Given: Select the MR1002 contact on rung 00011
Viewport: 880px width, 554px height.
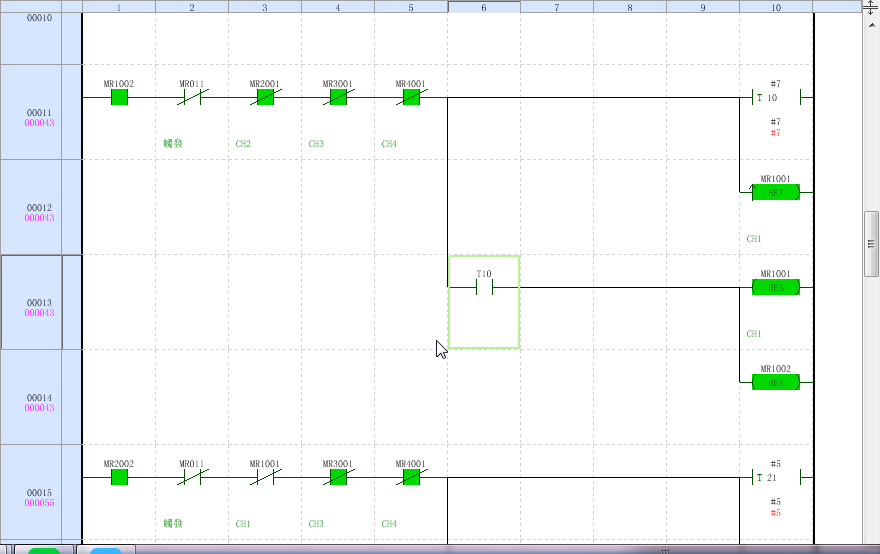Looking at the screenshot, I should point(119,98).
